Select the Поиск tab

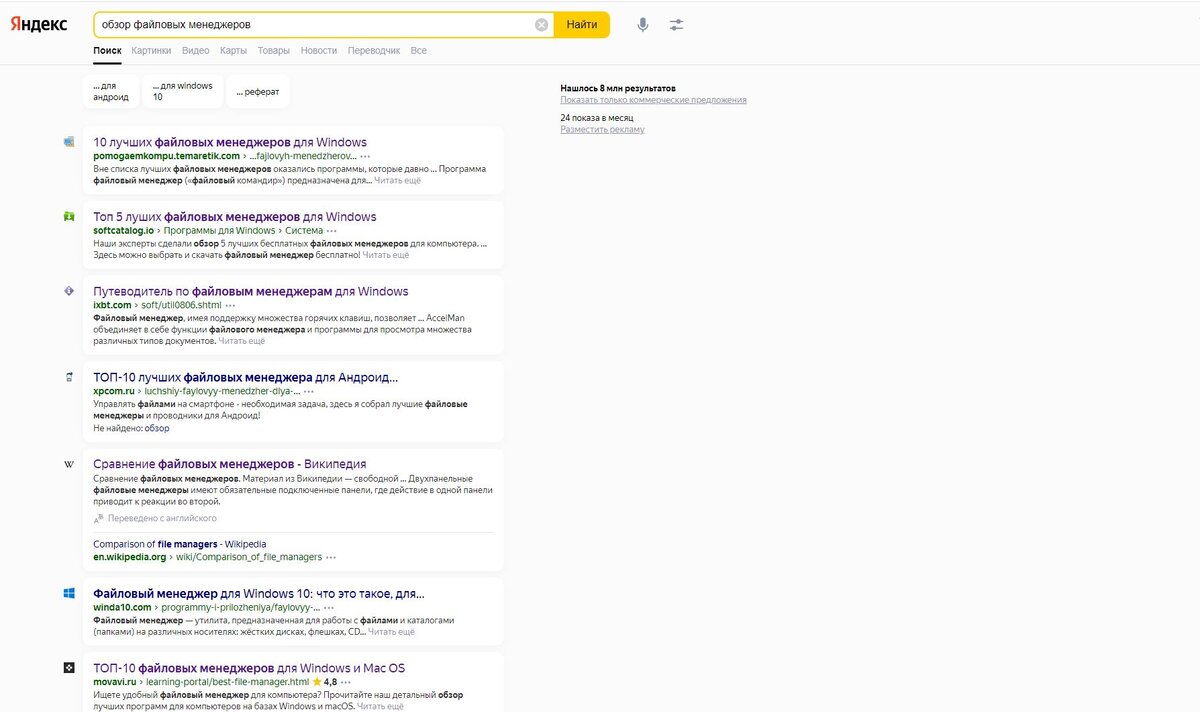107,50
